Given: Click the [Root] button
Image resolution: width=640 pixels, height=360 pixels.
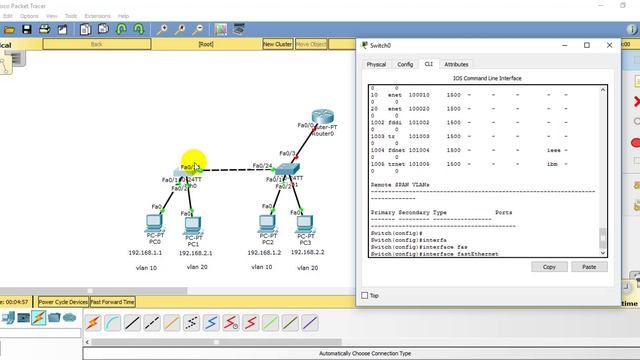Looking at the screenshot, I should tap(206, 44).
